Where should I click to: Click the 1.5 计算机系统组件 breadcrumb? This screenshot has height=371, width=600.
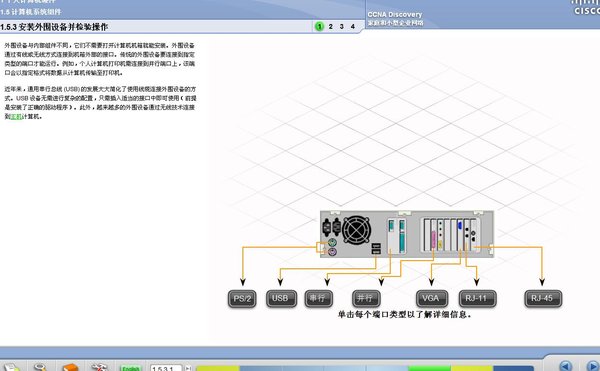[31, 12]
